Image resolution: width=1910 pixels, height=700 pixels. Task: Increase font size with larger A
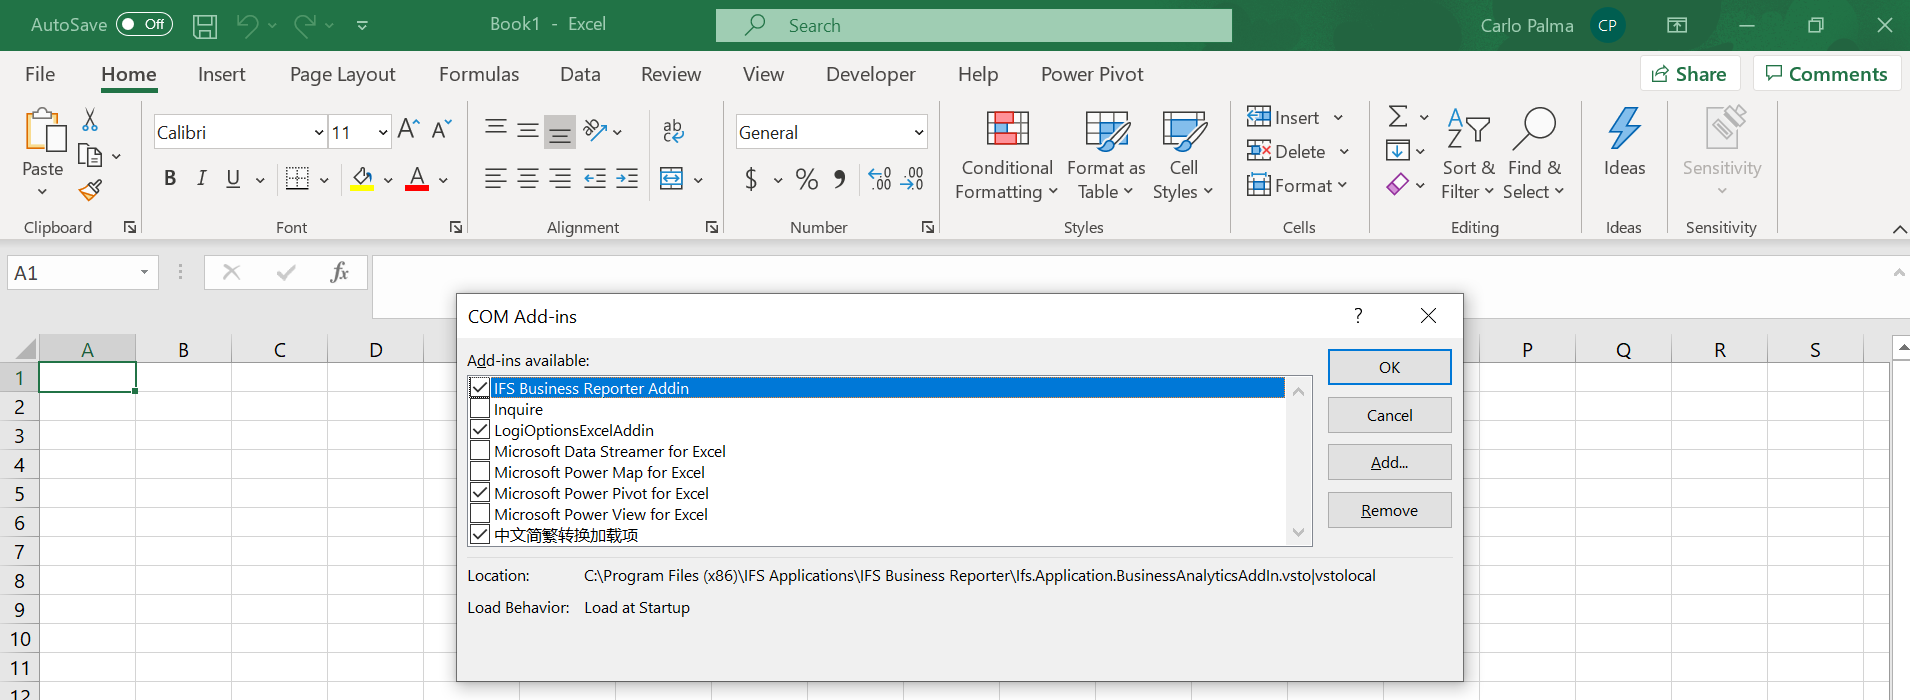tap(408, 129)
